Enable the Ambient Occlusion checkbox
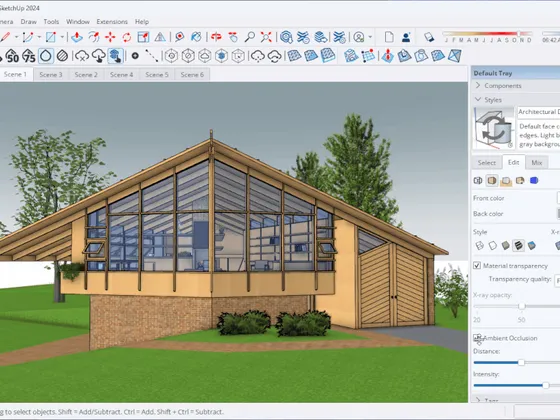Viewport: 560px width, 420px height. (x=477, y=338)
